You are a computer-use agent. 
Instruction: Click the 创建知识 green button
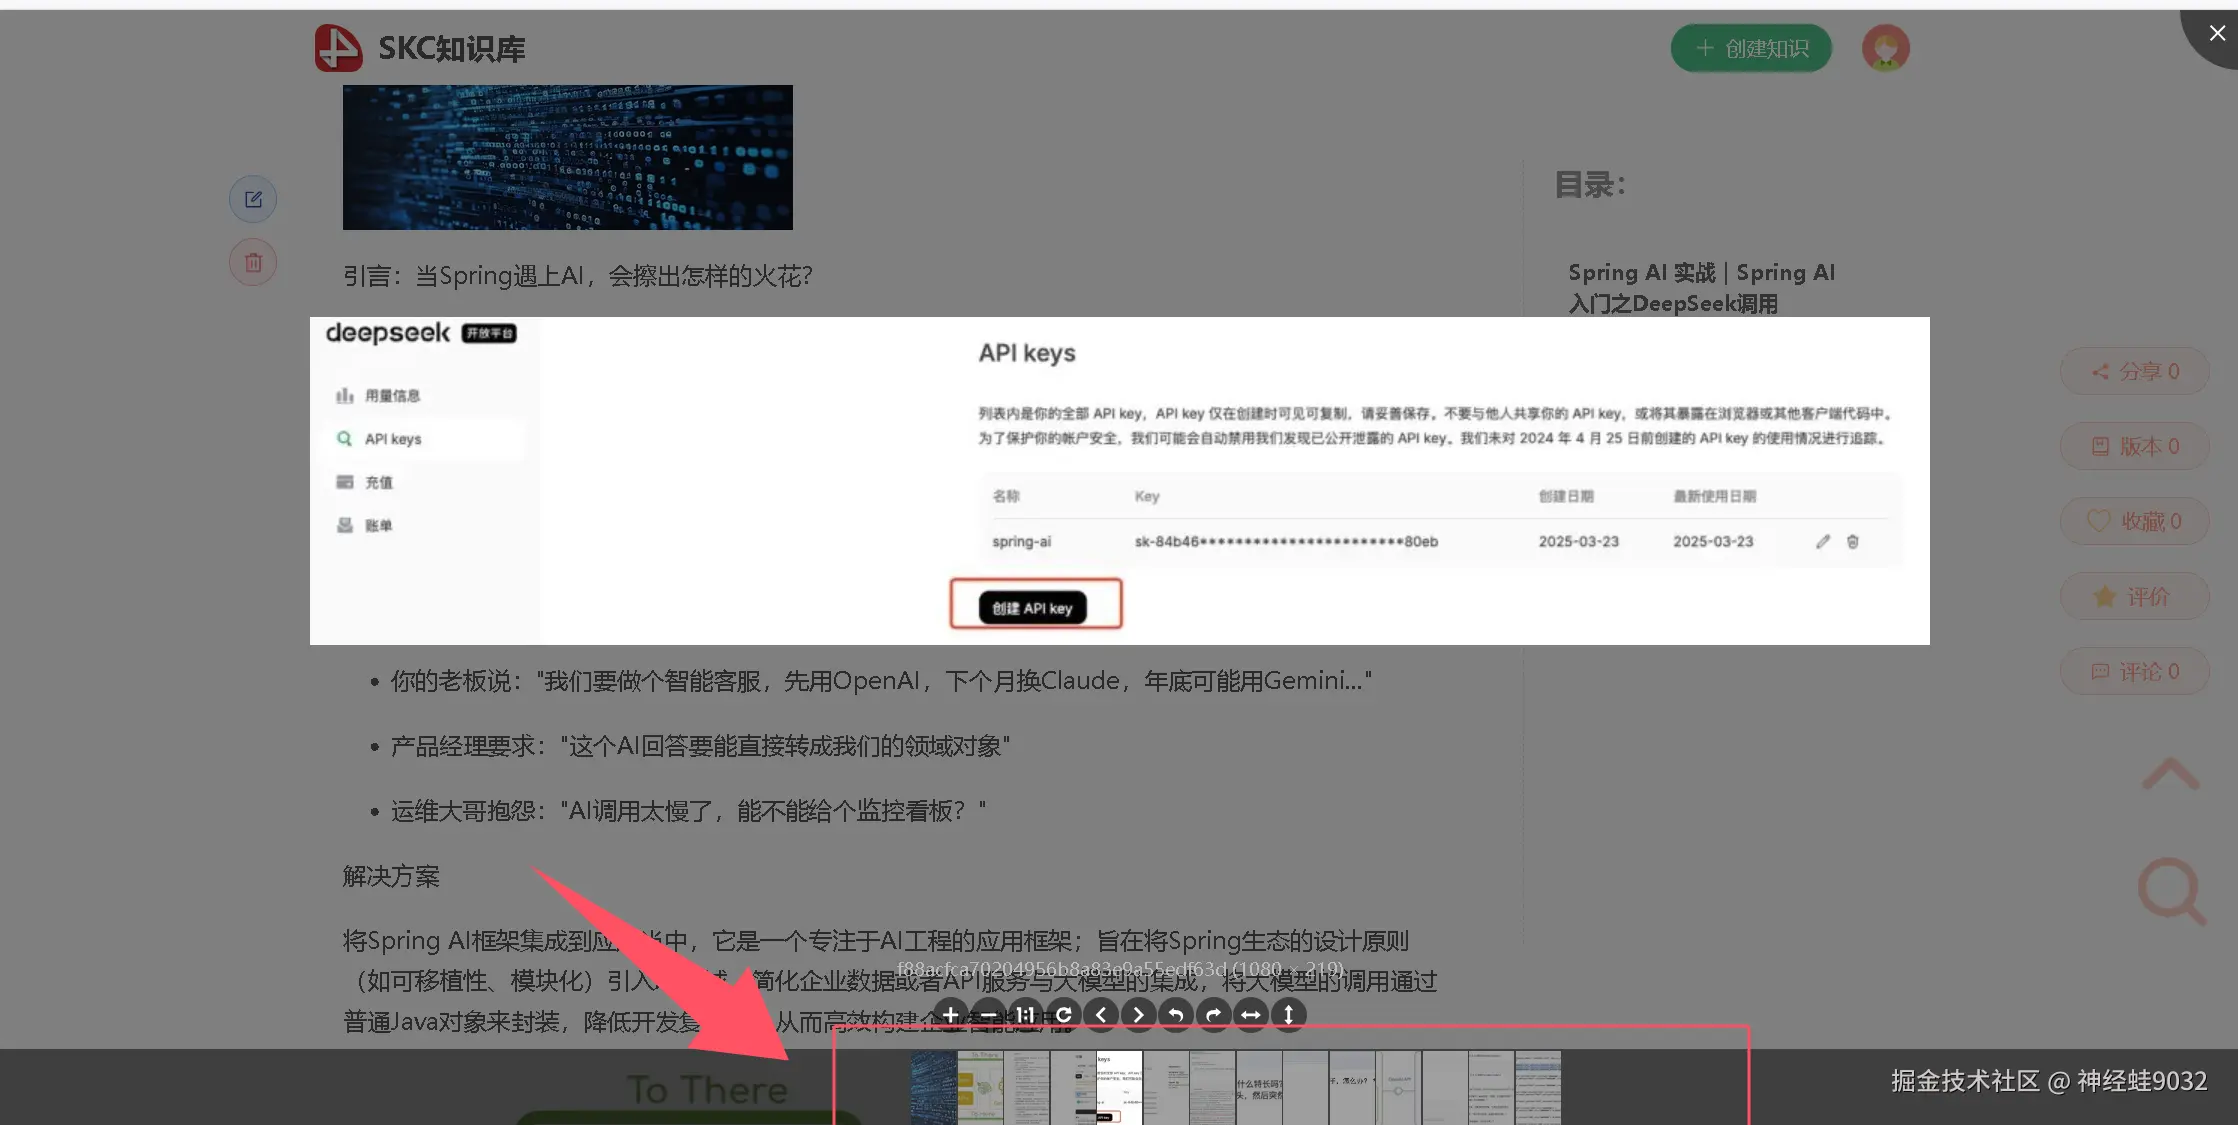click(x=1750, y=48)
